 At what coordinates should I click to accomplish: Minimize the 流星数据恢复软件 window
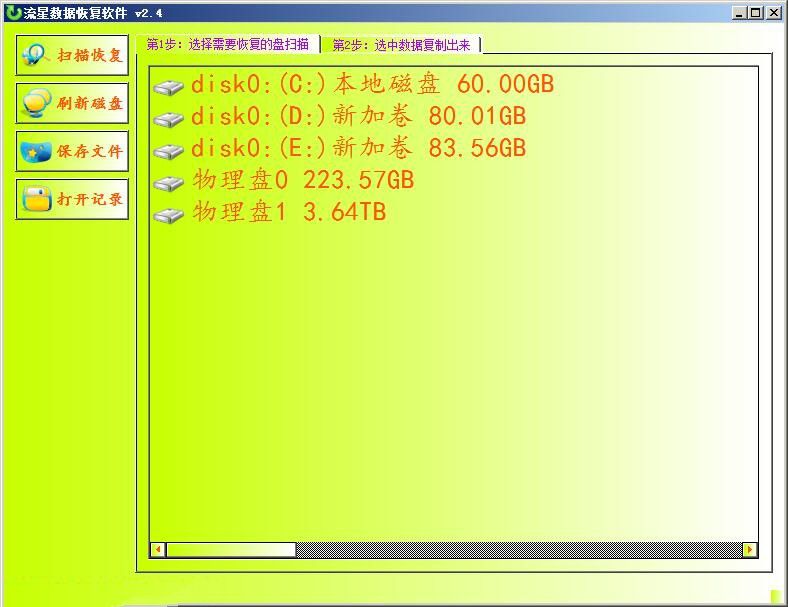tap(739, 13)
